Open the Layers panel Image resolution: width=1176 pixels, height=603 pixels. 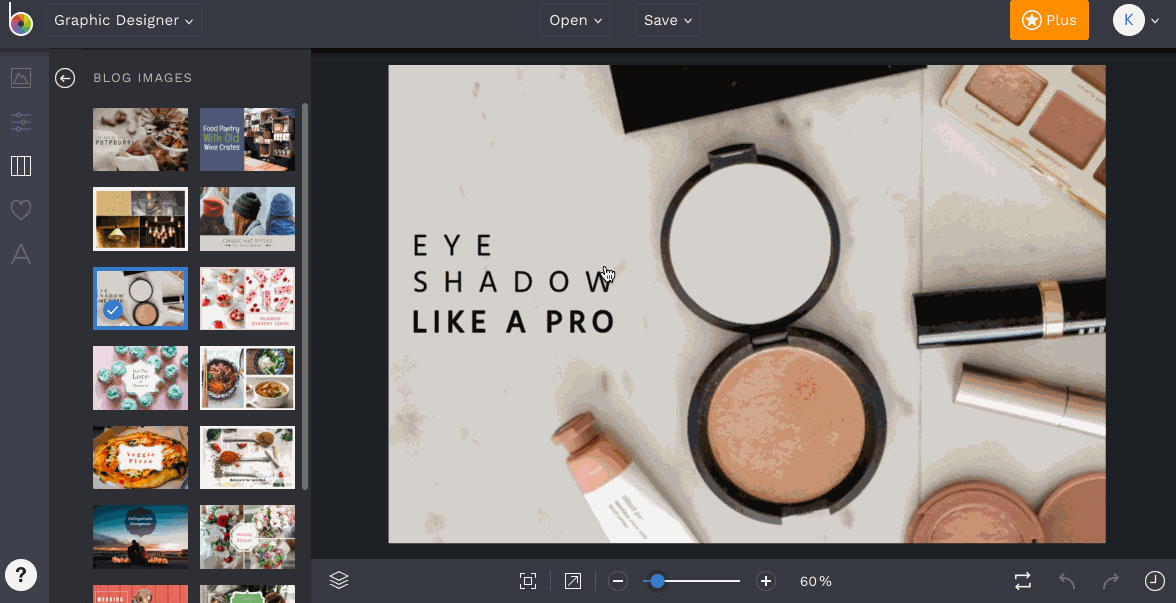[338, 580]
